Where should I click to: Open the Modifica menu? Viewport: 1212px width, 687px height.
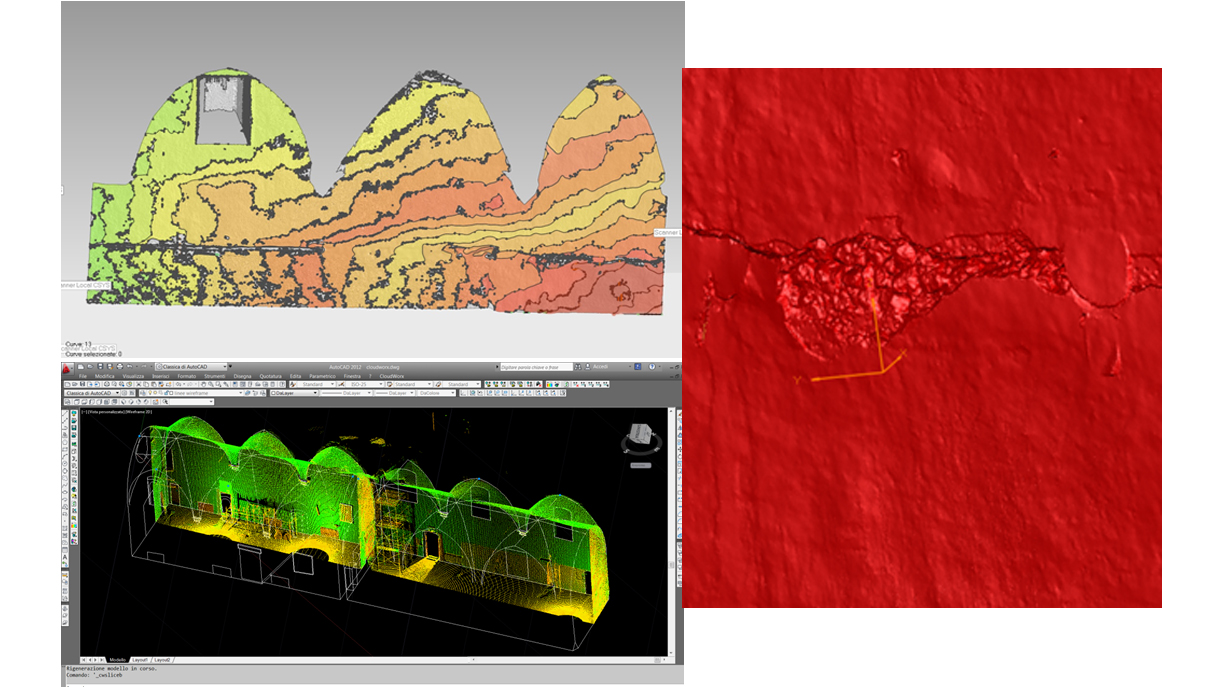(x=105, y=376)
